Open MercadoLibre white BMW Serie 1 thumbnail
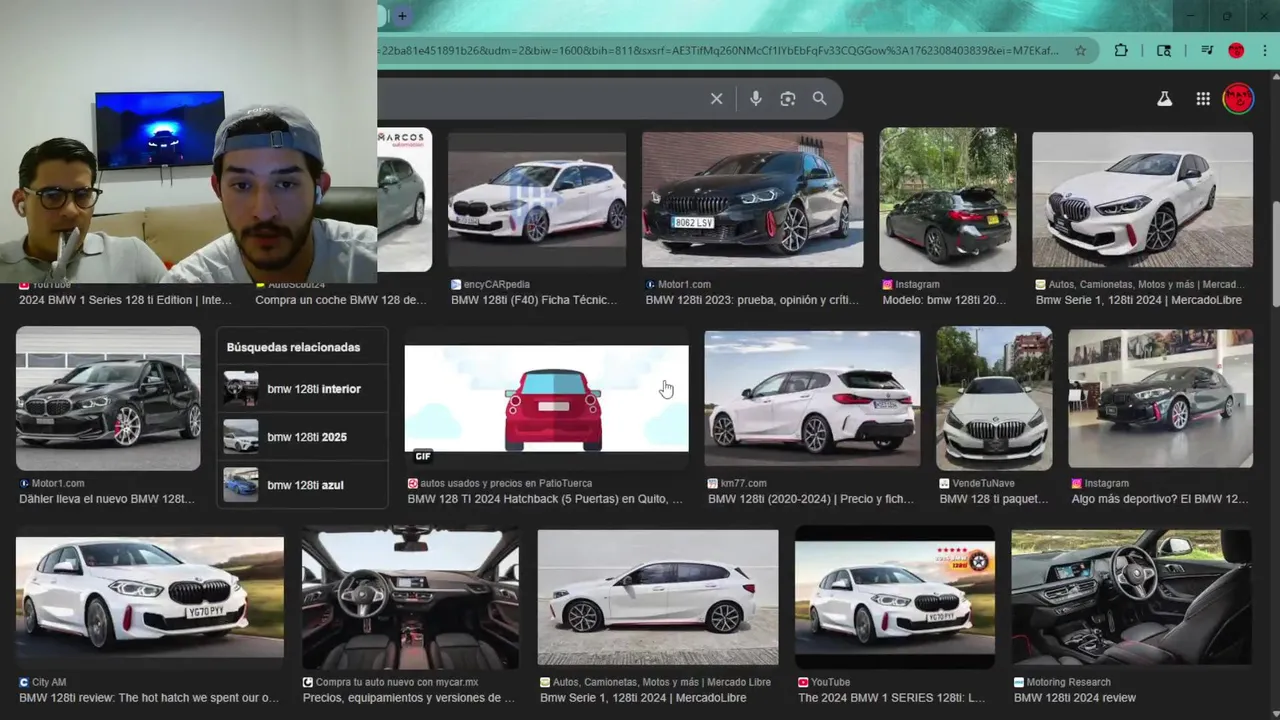Image resolution: width=1280 pixels, height=720 pixels. (x=1142, y=199)
